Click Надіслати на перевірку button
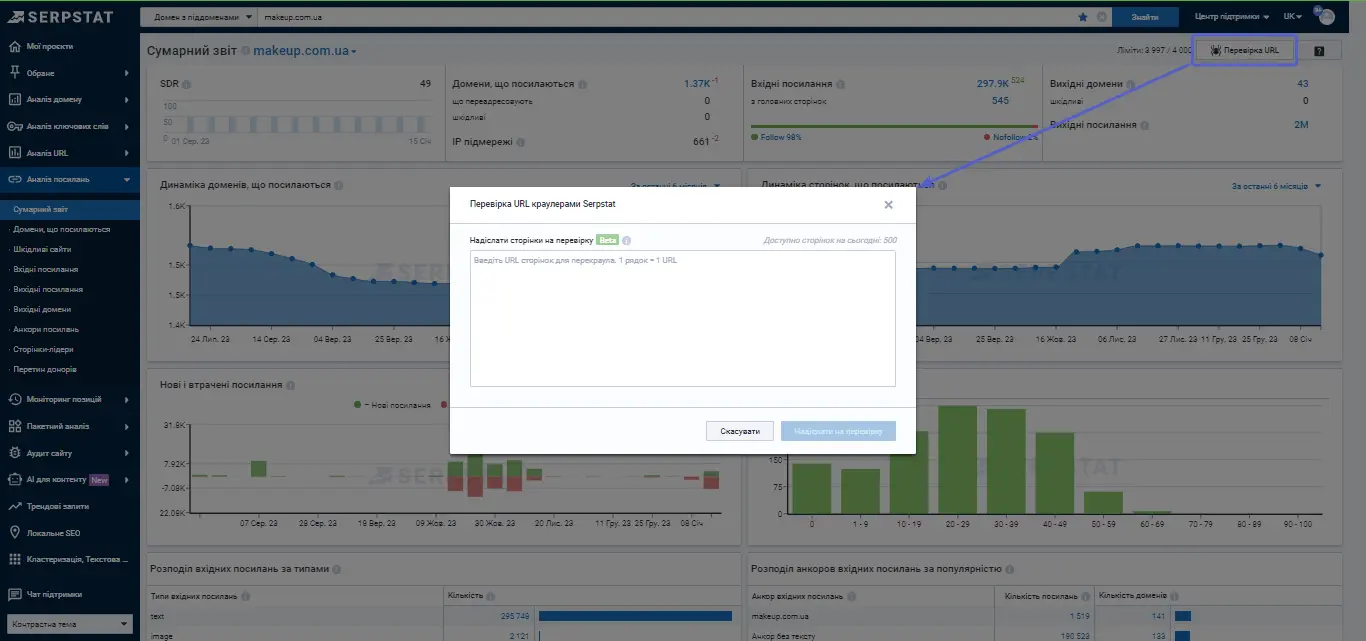Image resolution: width=1366 pixels, height=641 pixels. coord(838,431)
